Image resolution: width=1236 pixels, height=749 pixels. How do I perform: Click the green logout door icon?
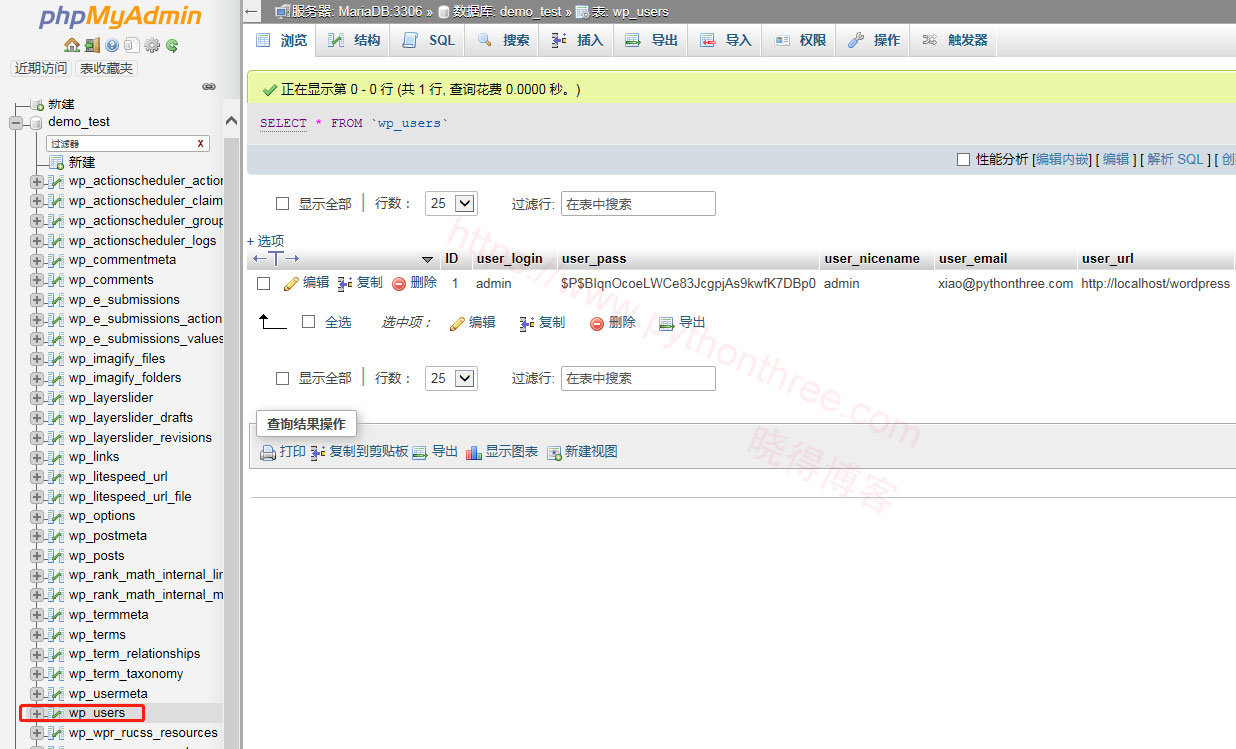coord(91,45)
